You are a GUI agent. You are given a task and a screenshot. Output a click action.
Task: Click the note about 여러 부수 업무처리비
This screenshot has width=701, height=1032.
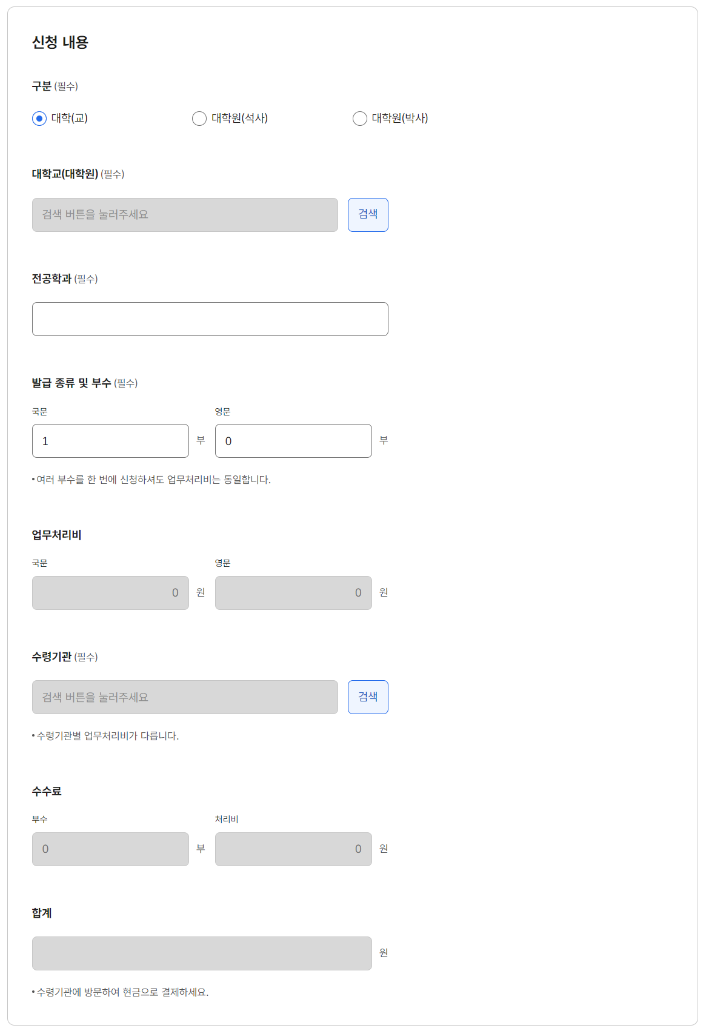pyautogui.click(x=151, y=480)
